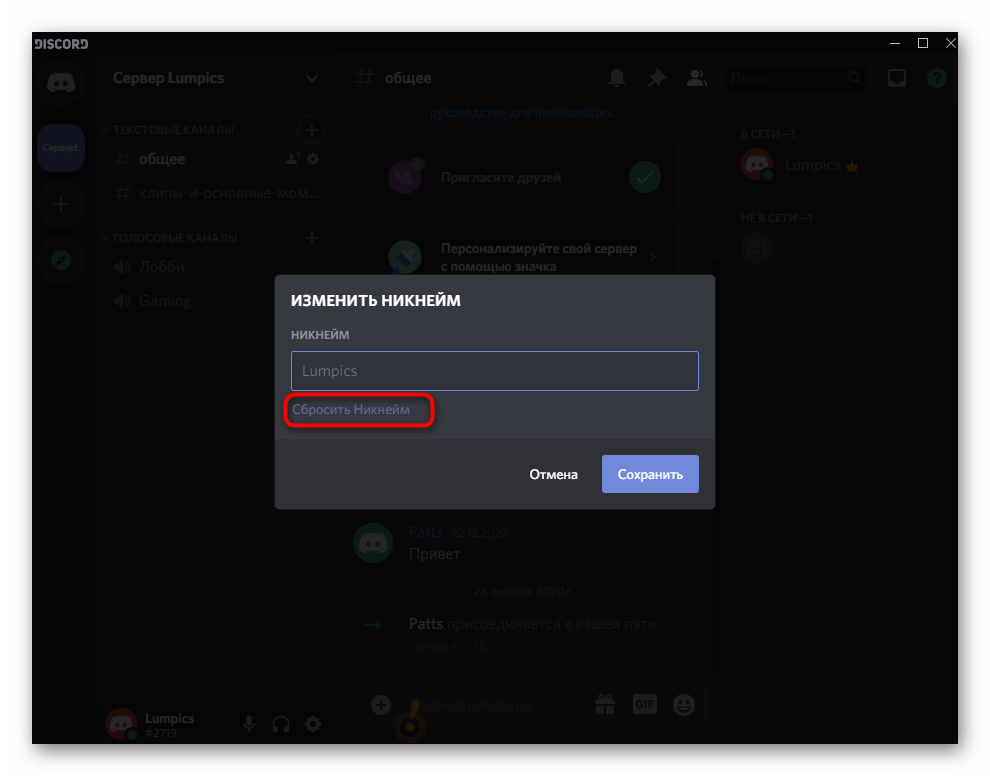Select the Gaming voice channel
Image resolution: width=990 pixels, height=776 pixels.
pyautogui.click(x=165, y=301)
